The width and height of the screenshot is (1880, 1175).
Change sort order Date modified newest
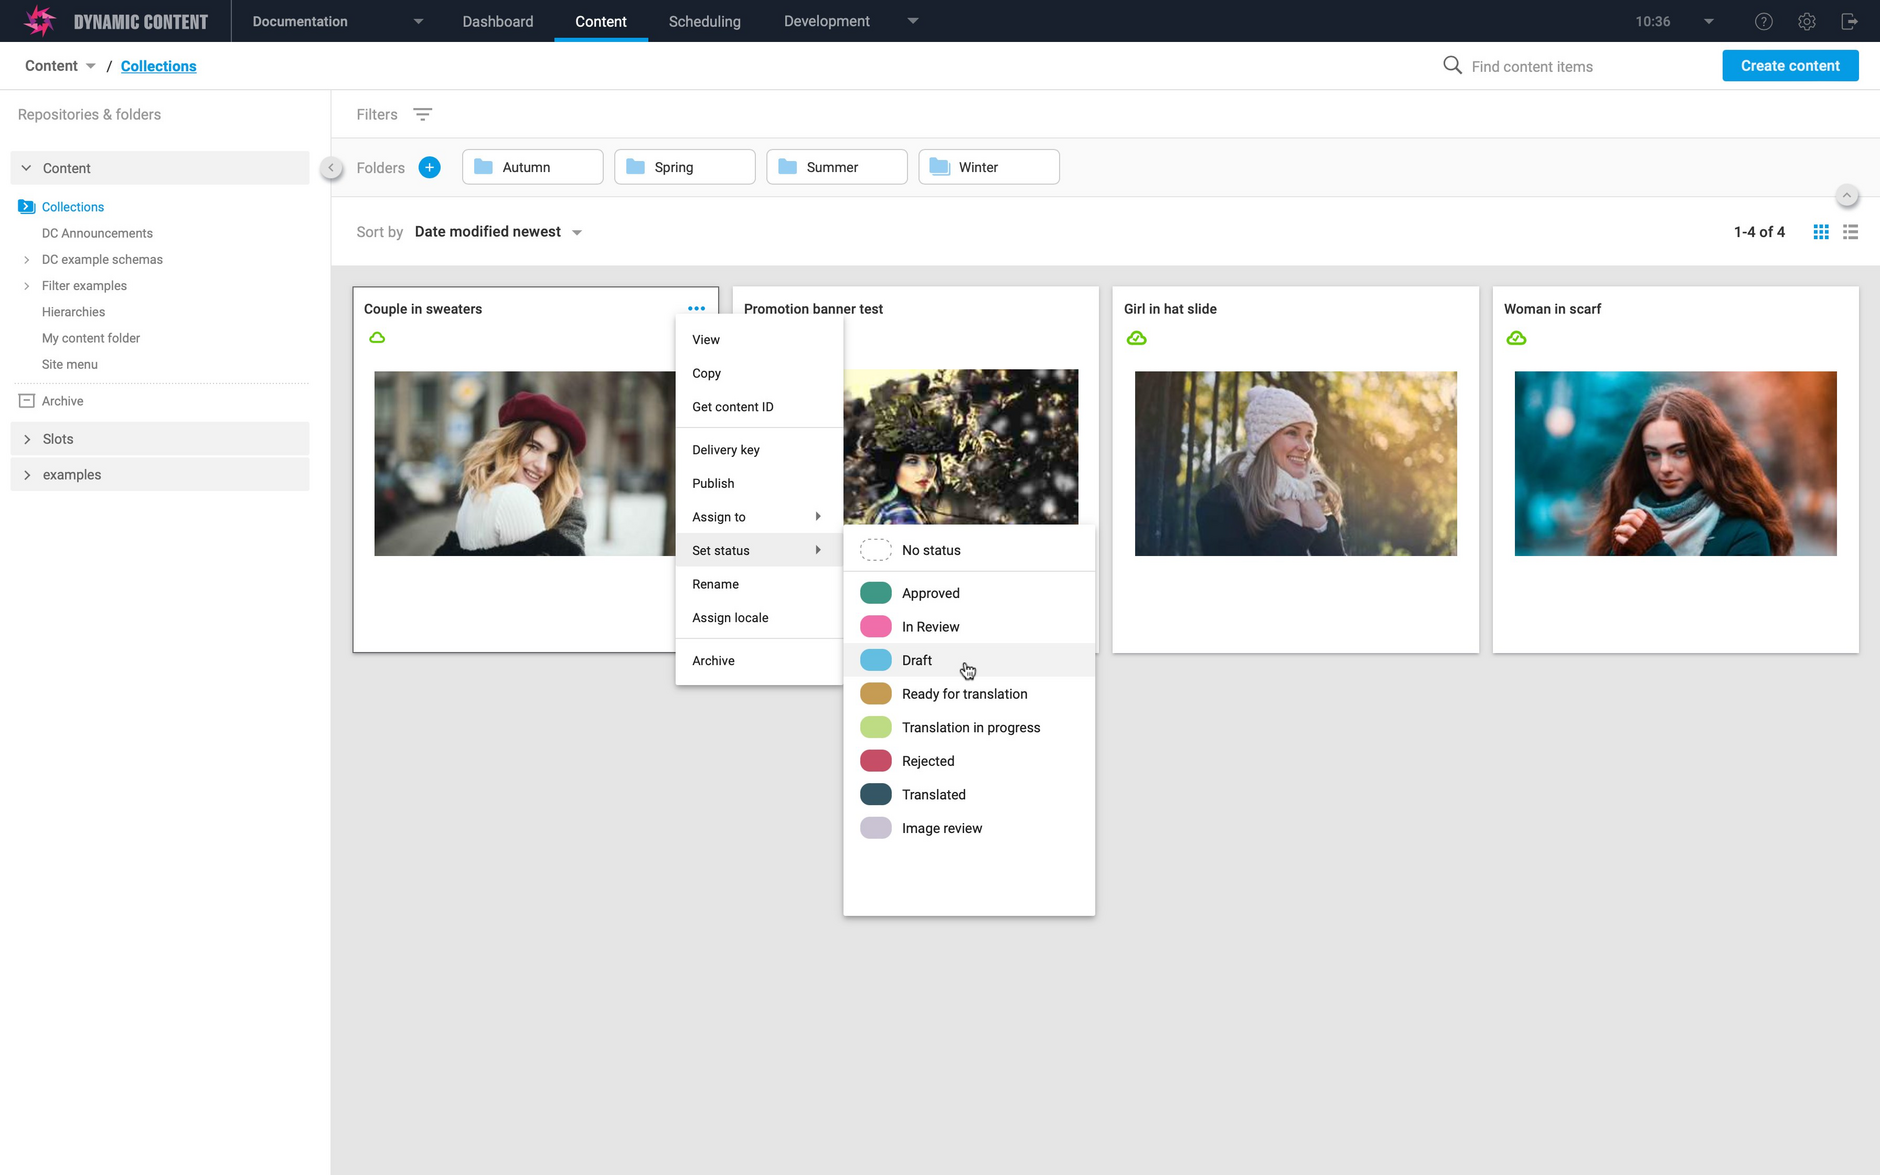(498, 232)
